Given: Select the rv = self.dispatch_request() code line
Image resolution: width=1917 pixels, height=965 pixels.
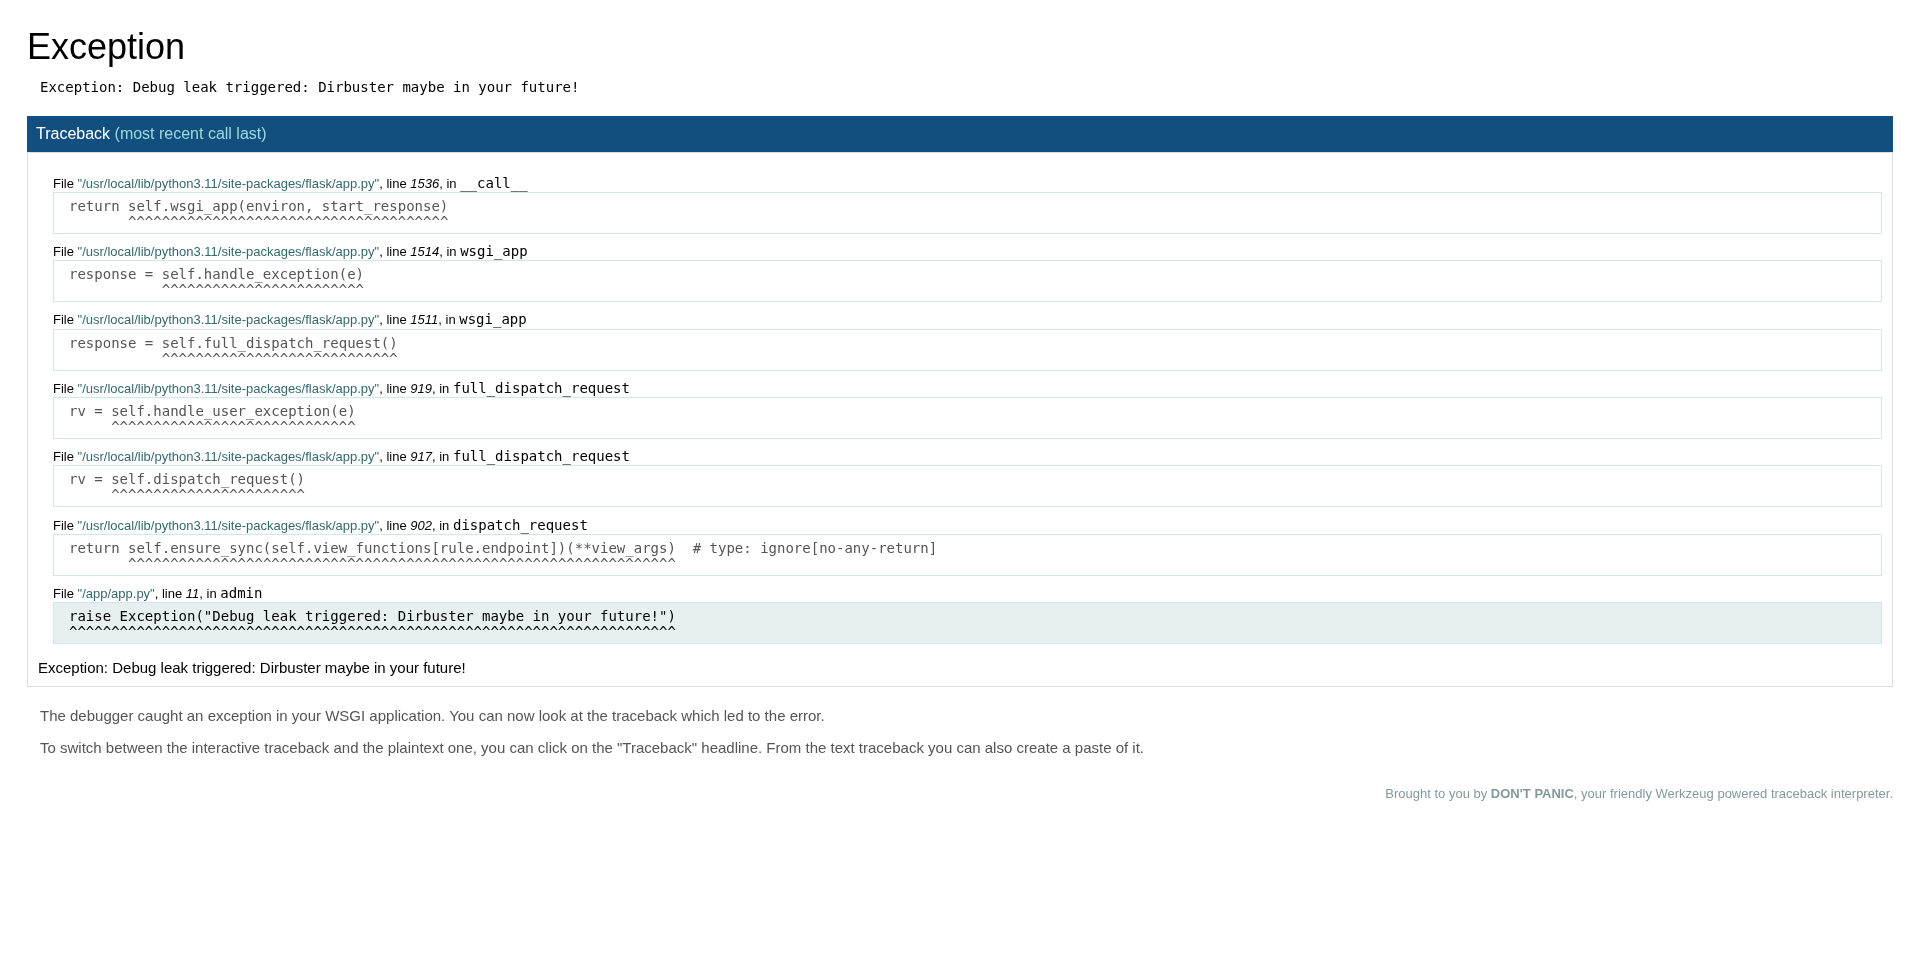Looking at the screenshot, I should pos(187,480).
